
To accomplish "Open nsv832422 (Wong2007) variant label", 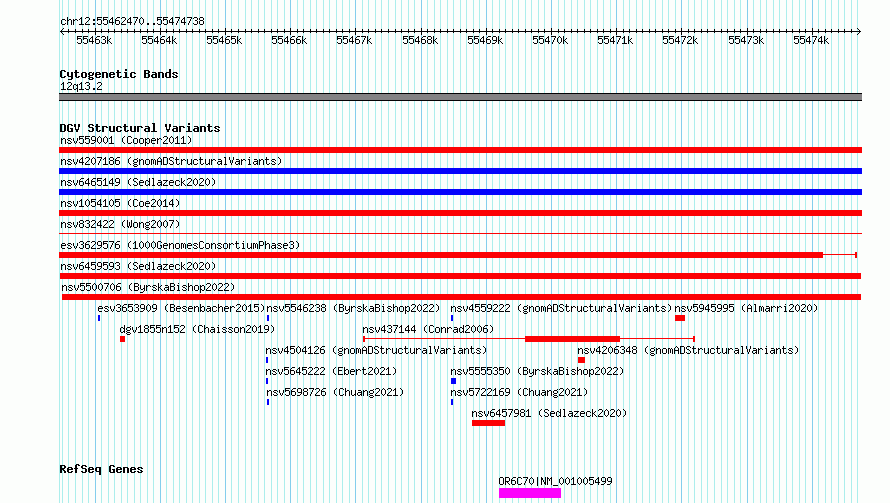I will tap(120, 224).
